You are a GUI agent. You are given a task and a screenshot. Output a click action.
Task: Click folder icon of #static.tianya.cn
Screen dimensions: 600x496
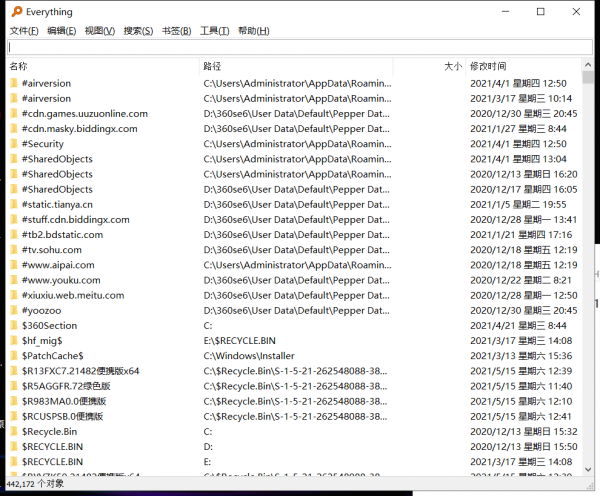14,204
